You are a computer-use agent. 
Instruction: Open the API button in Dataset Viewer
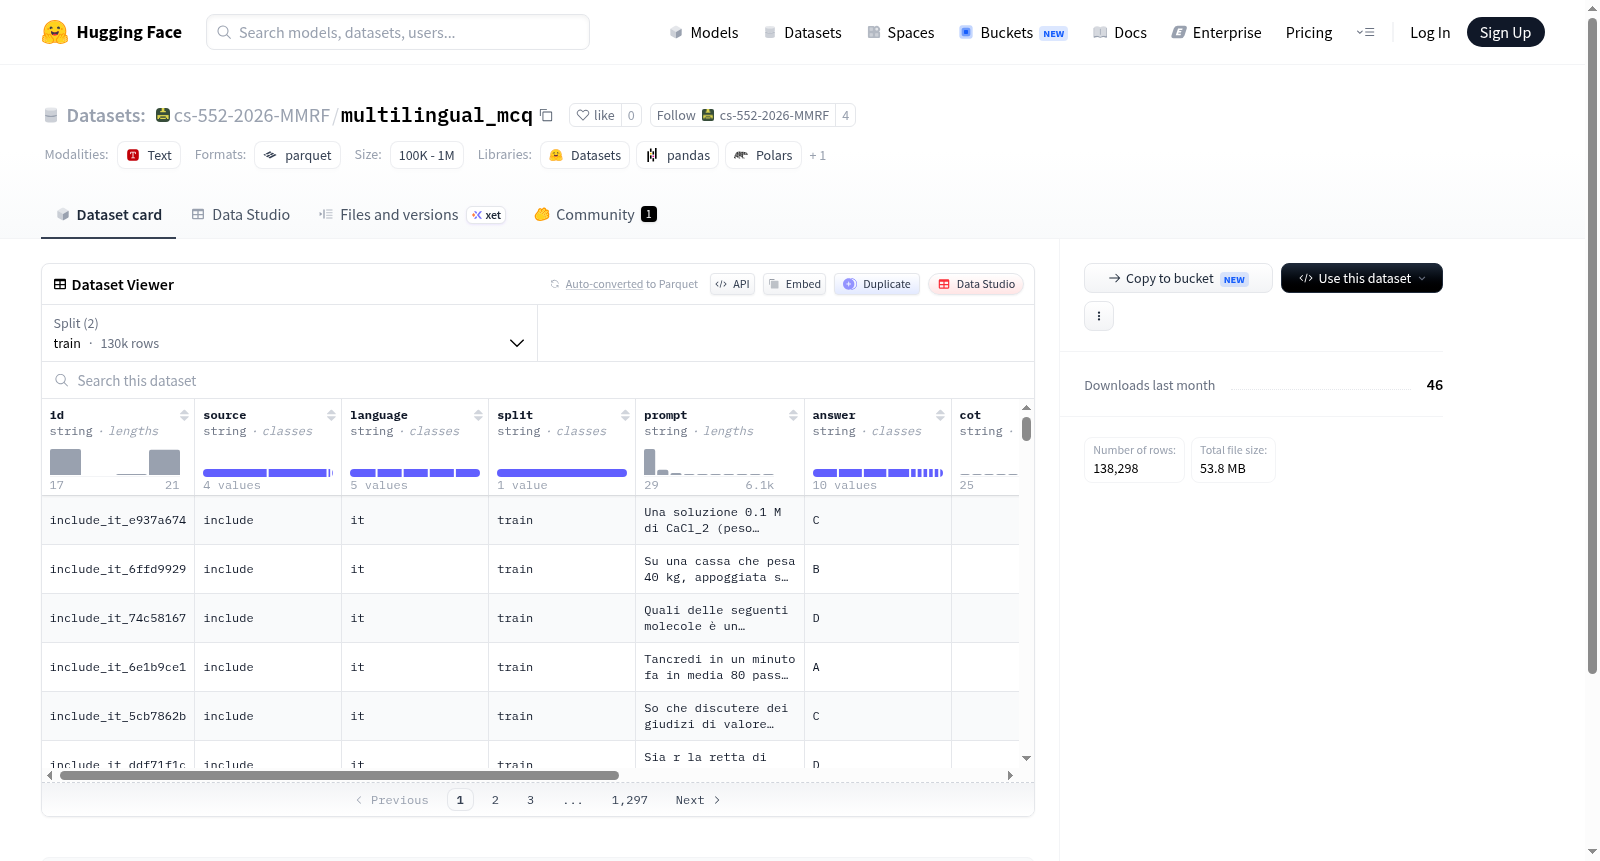732,284
